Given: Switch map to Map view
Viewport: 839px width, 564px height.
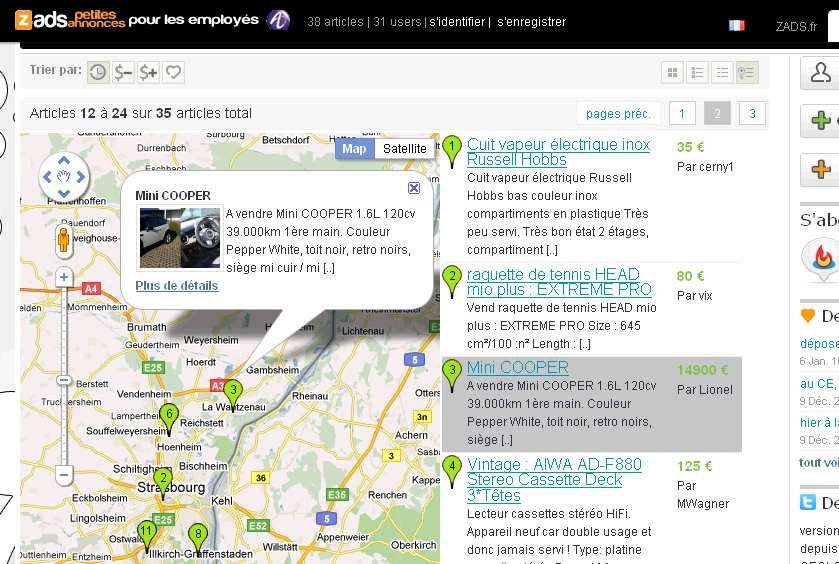Looking at the screenshot, I should click(x=355, y=148).
